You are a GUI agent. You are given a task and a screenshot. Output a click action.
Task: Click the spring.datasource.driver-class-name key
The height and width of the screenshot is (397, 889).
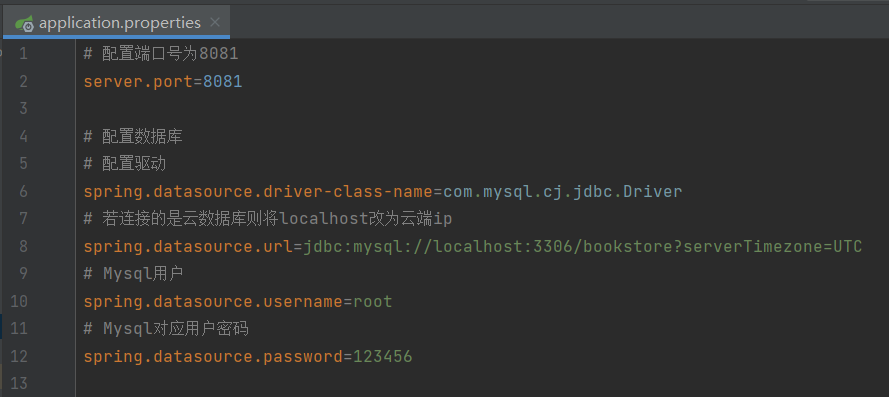point(258,192)
